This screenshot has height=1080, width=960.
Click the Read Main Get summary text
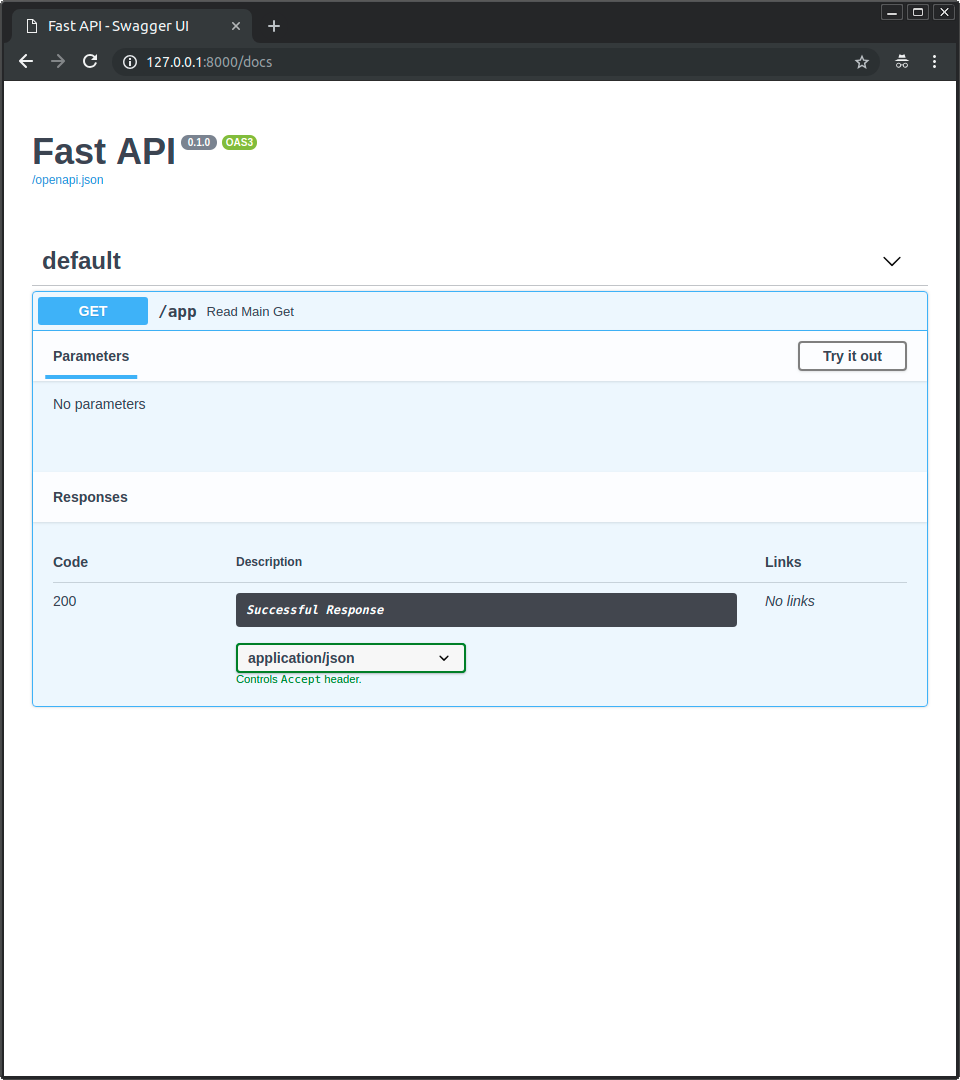coord(250,311)
